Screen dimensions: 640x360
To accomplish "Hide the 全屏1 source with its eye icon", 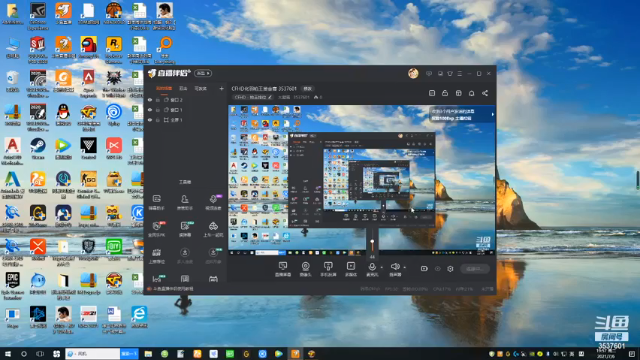I will coord(150,120).
